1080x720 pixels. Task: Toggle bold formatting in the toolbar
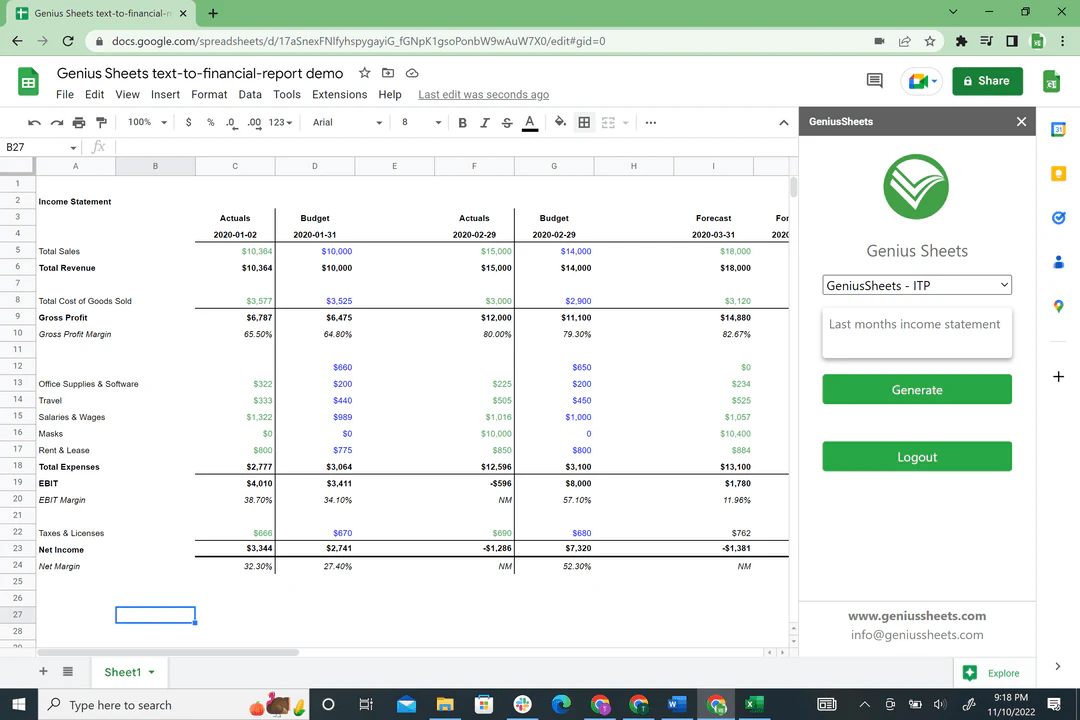(462, 122)
